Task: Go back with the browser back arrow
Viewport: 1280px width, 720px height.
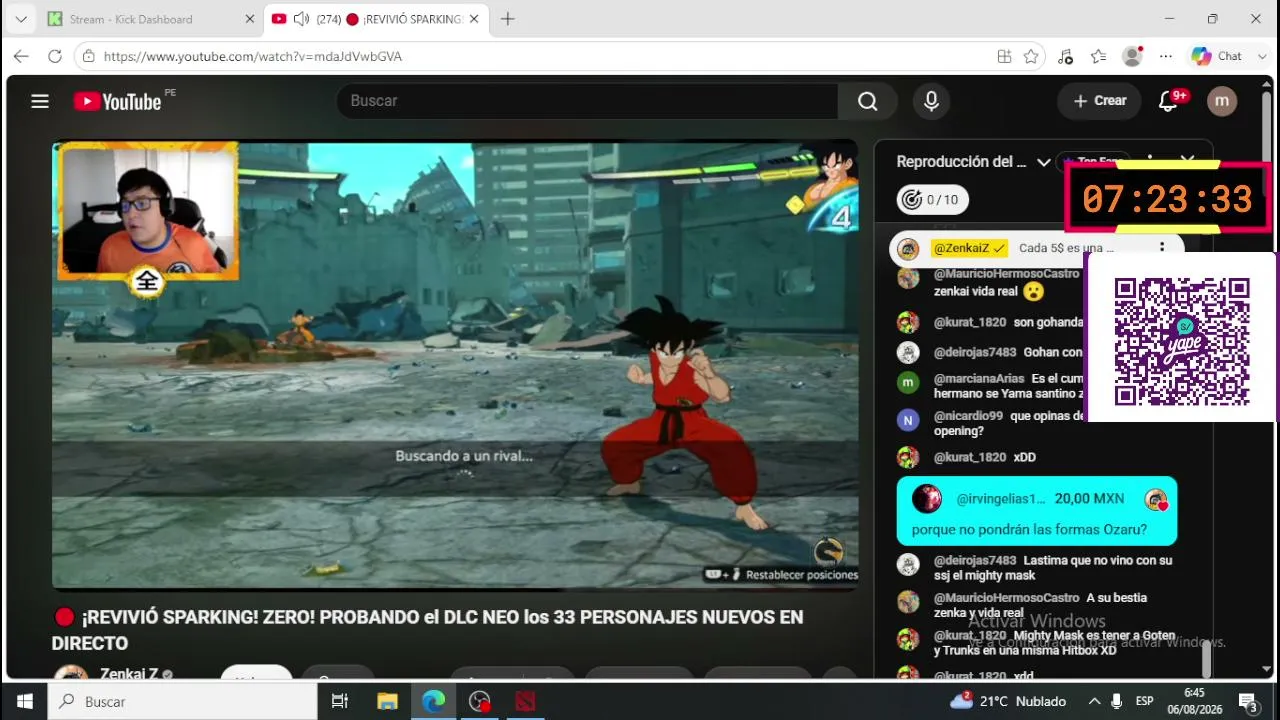Action: (x=21, y=57)
